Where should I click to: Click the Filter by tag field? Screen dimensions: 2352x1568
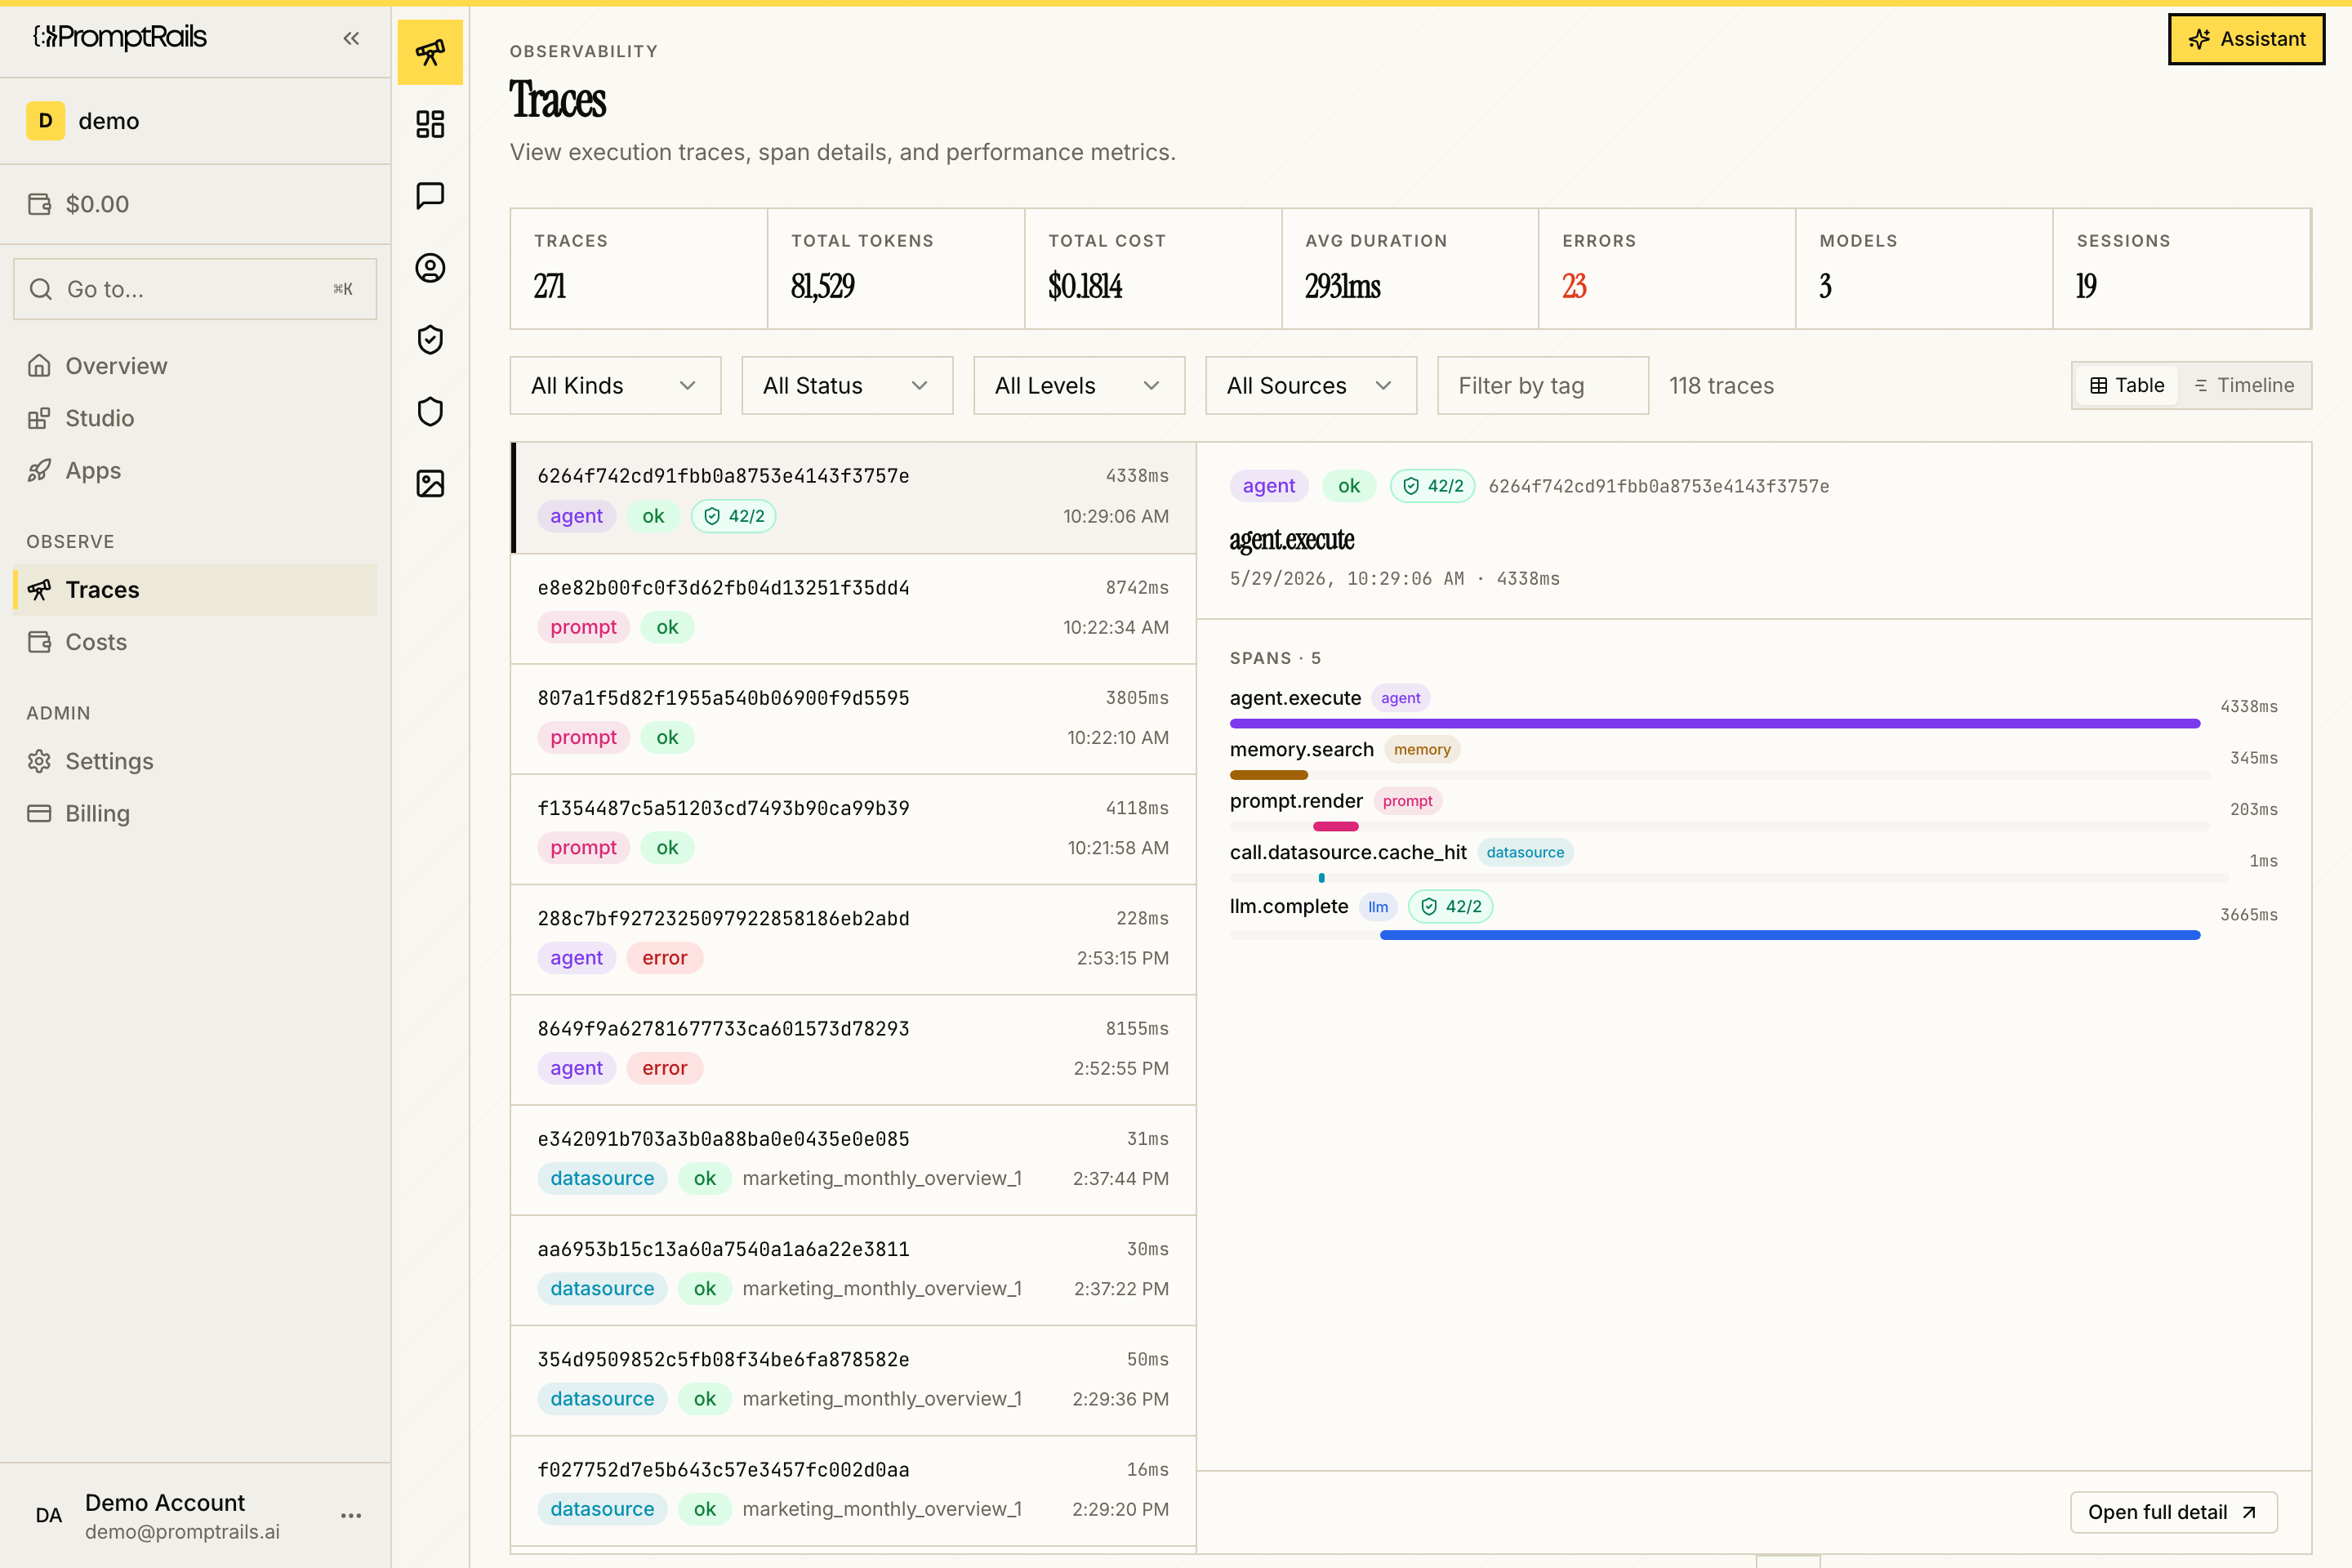(x=1543, y=385)
